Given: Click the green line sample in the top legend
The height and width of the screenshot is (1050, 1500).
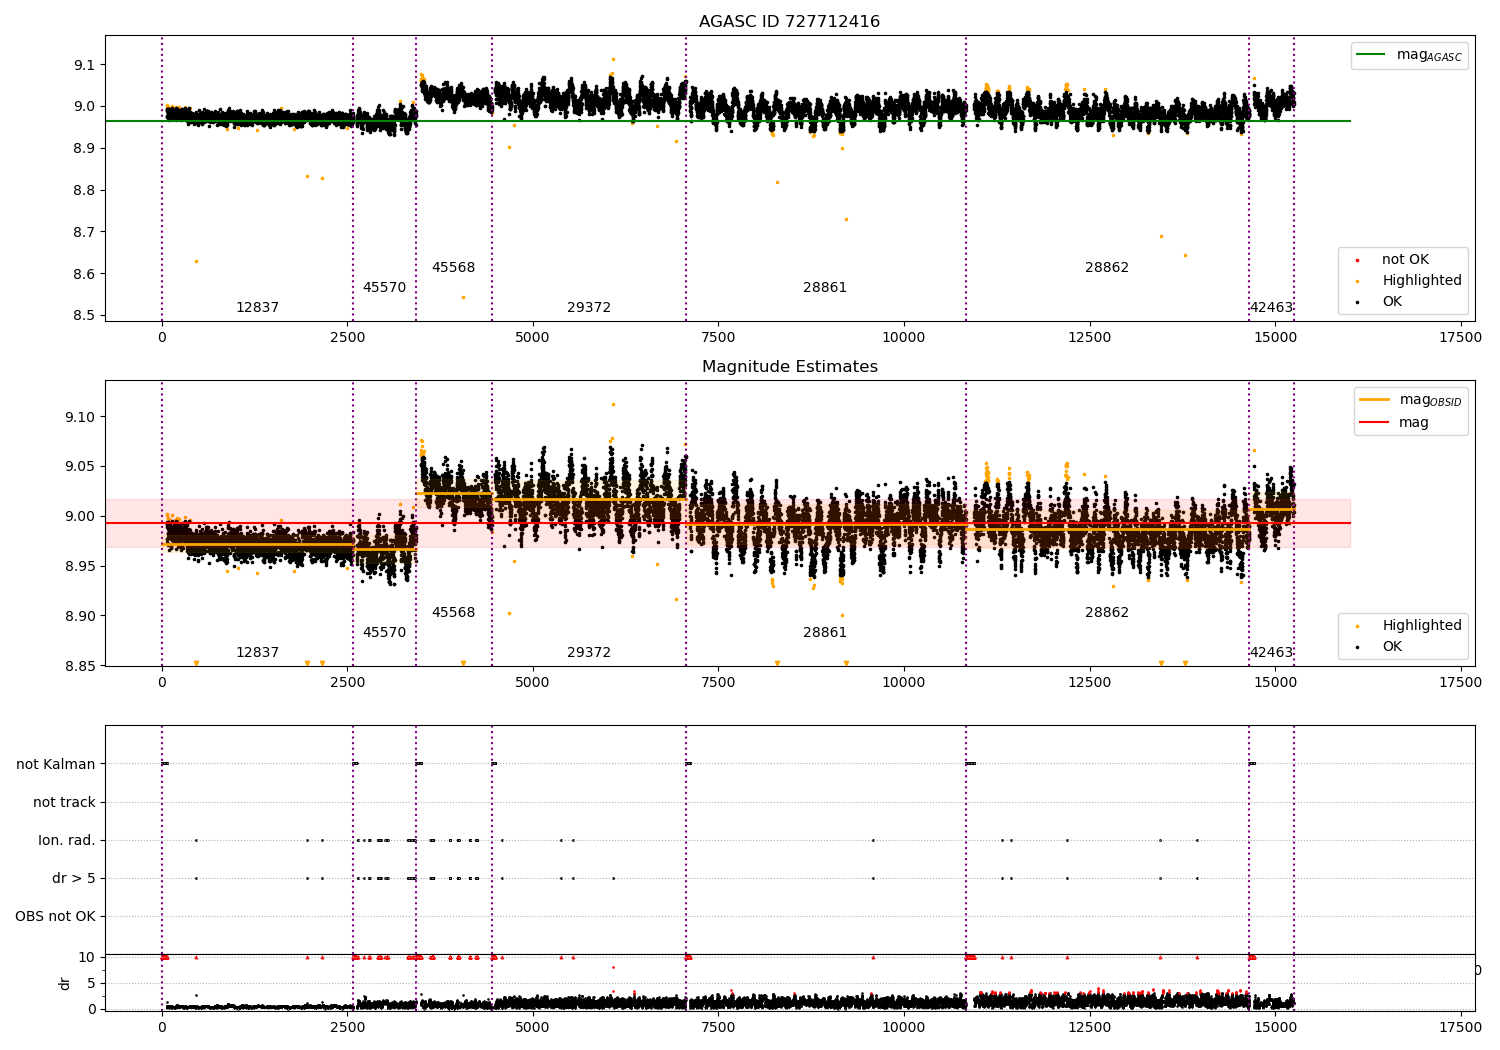Looking at the screenshot, I should pyautogui.click(x=1372, y=55).
